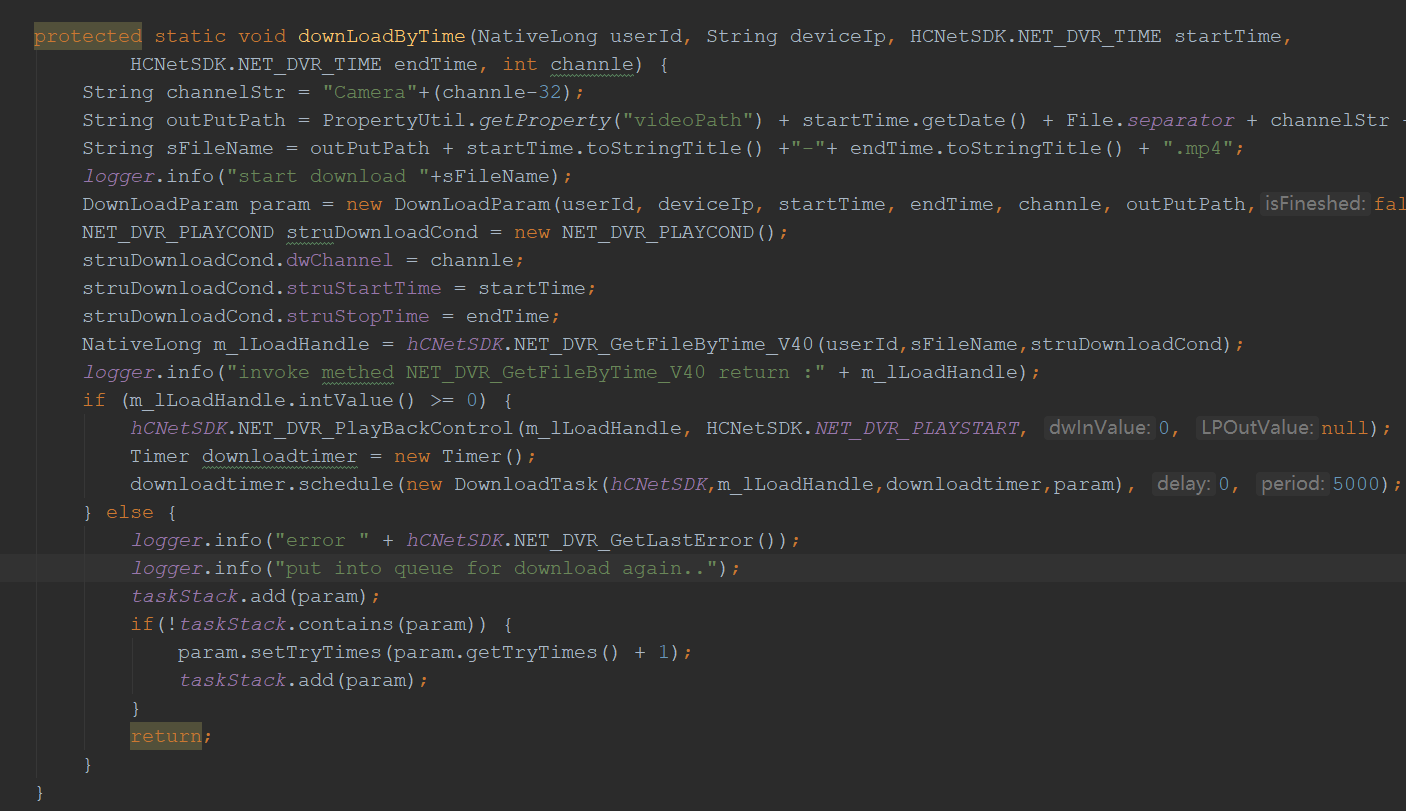Click the "null" argument value

1345,429
